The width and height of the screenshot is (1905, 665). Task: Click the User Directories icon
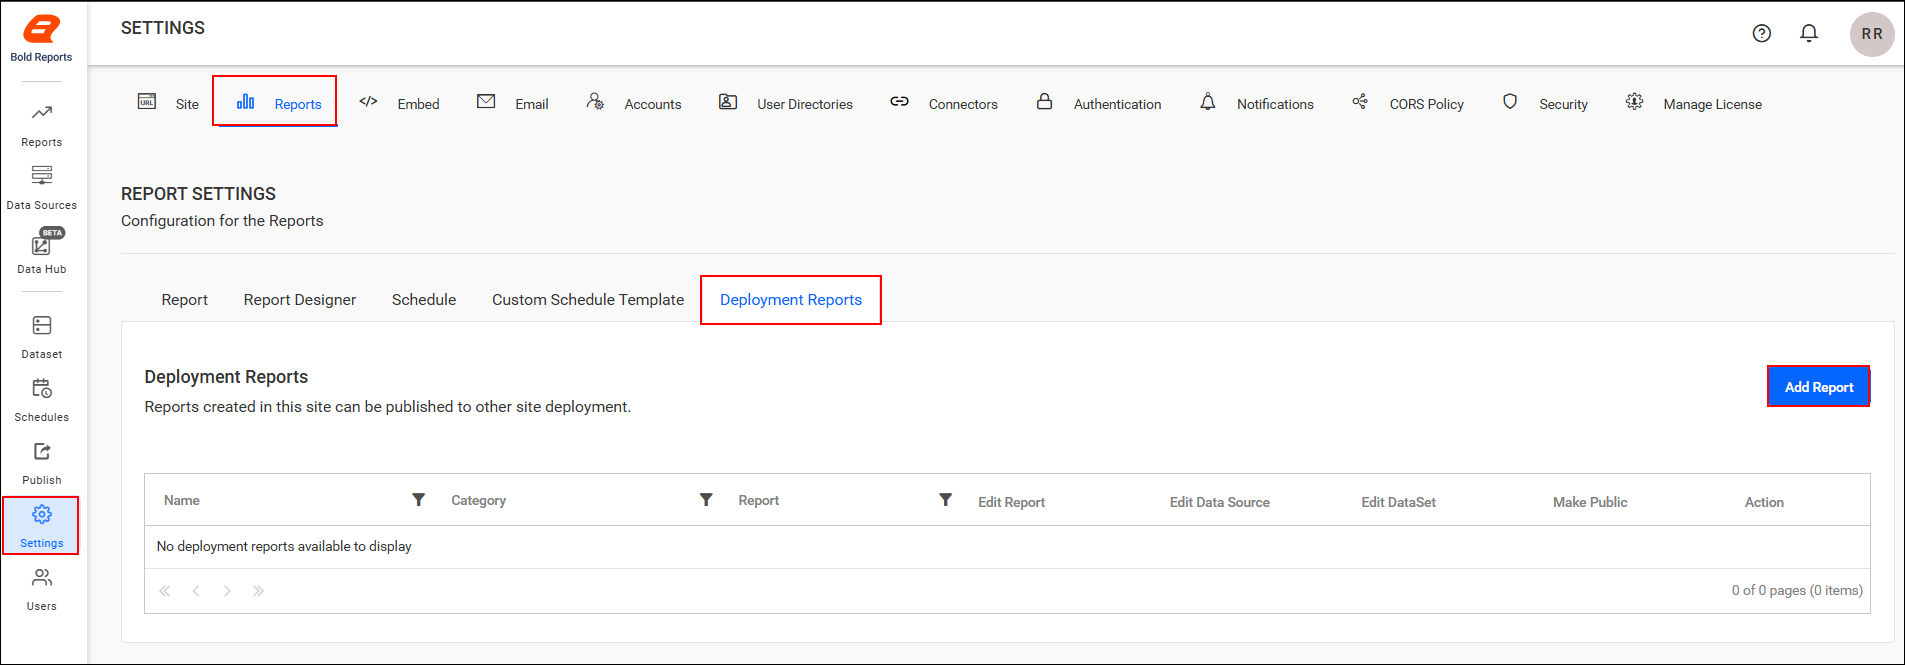click(728, 101)
